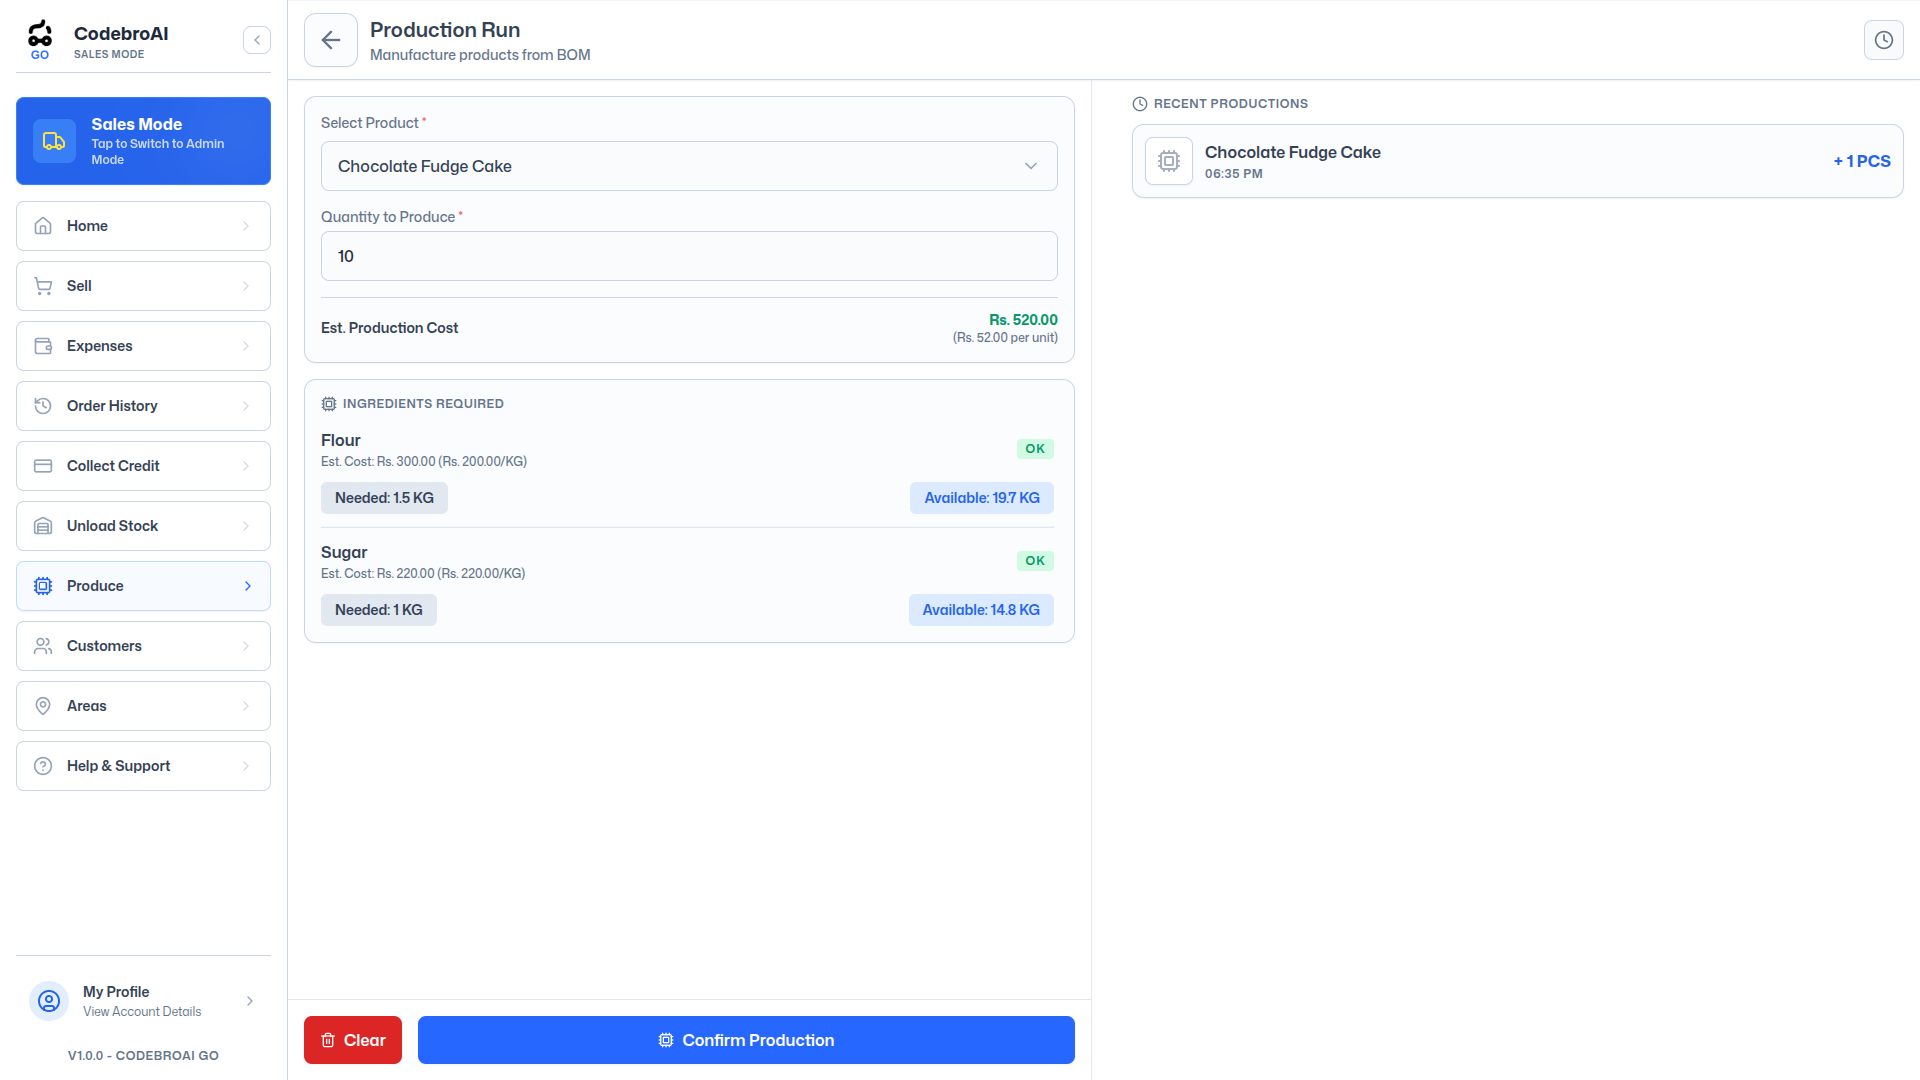
Task: Open the Areas menu item
Action: (x=143, y=706)
